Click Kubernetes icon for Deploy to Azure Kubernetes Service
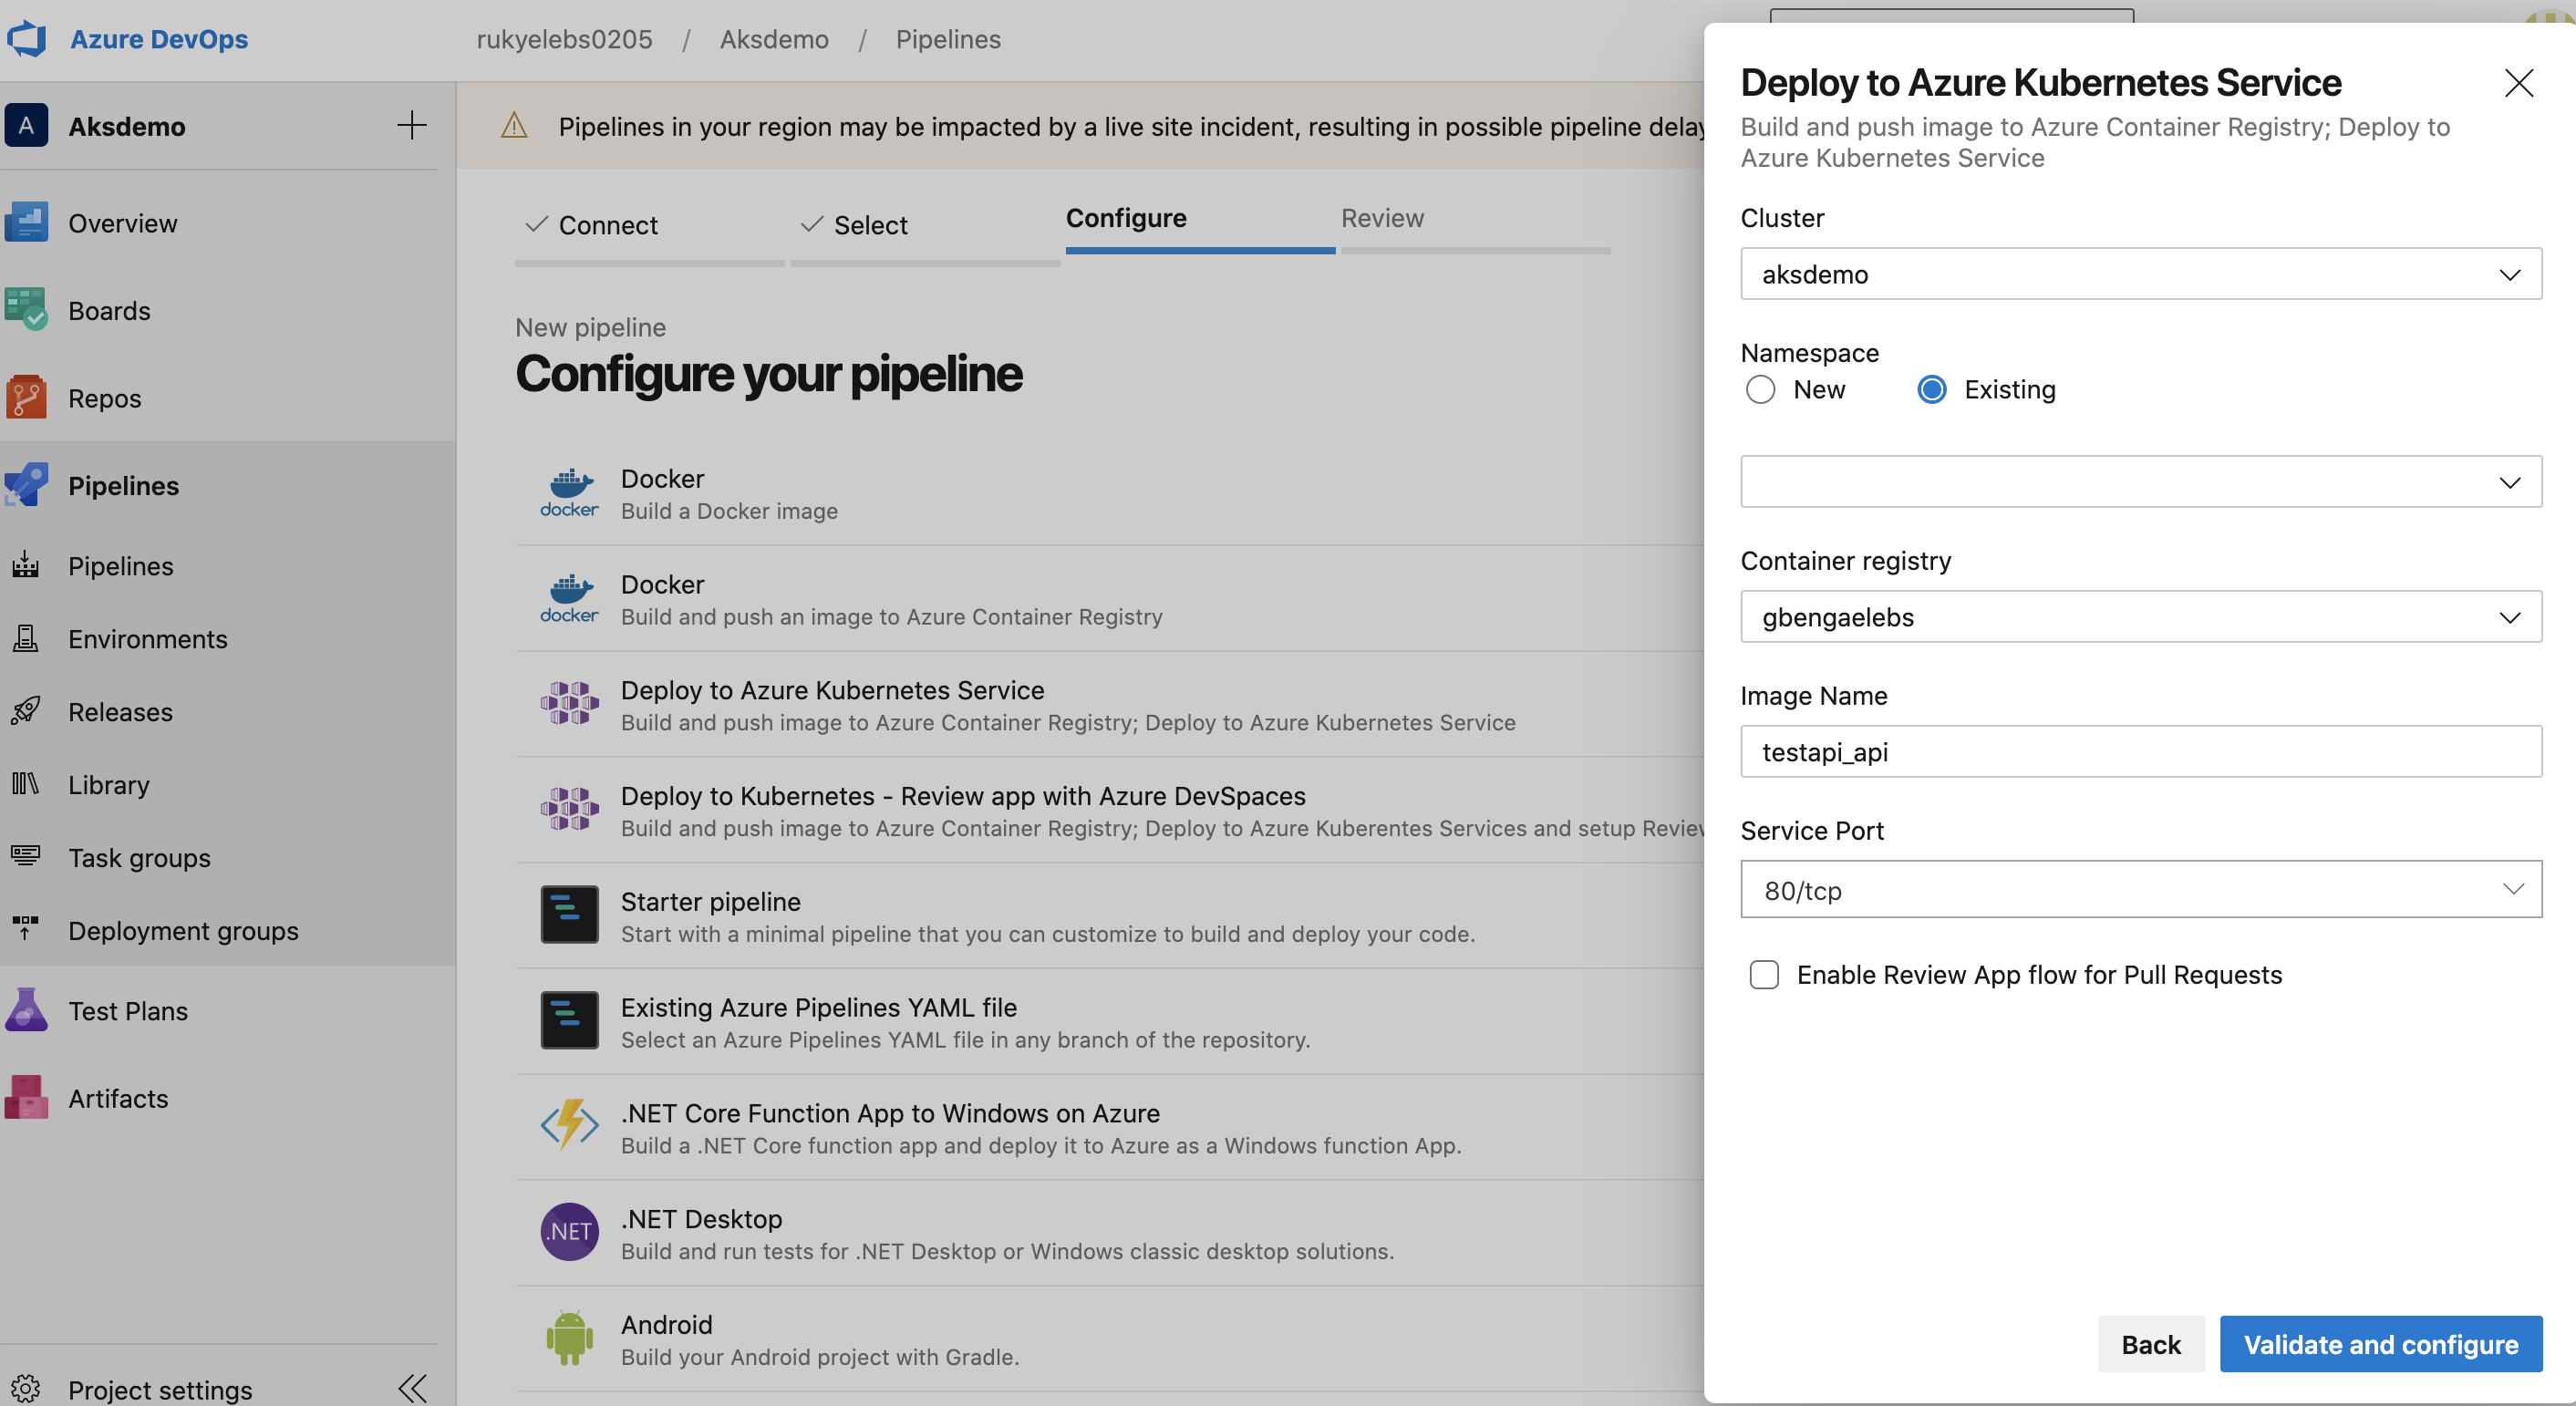 pos(569,704)
